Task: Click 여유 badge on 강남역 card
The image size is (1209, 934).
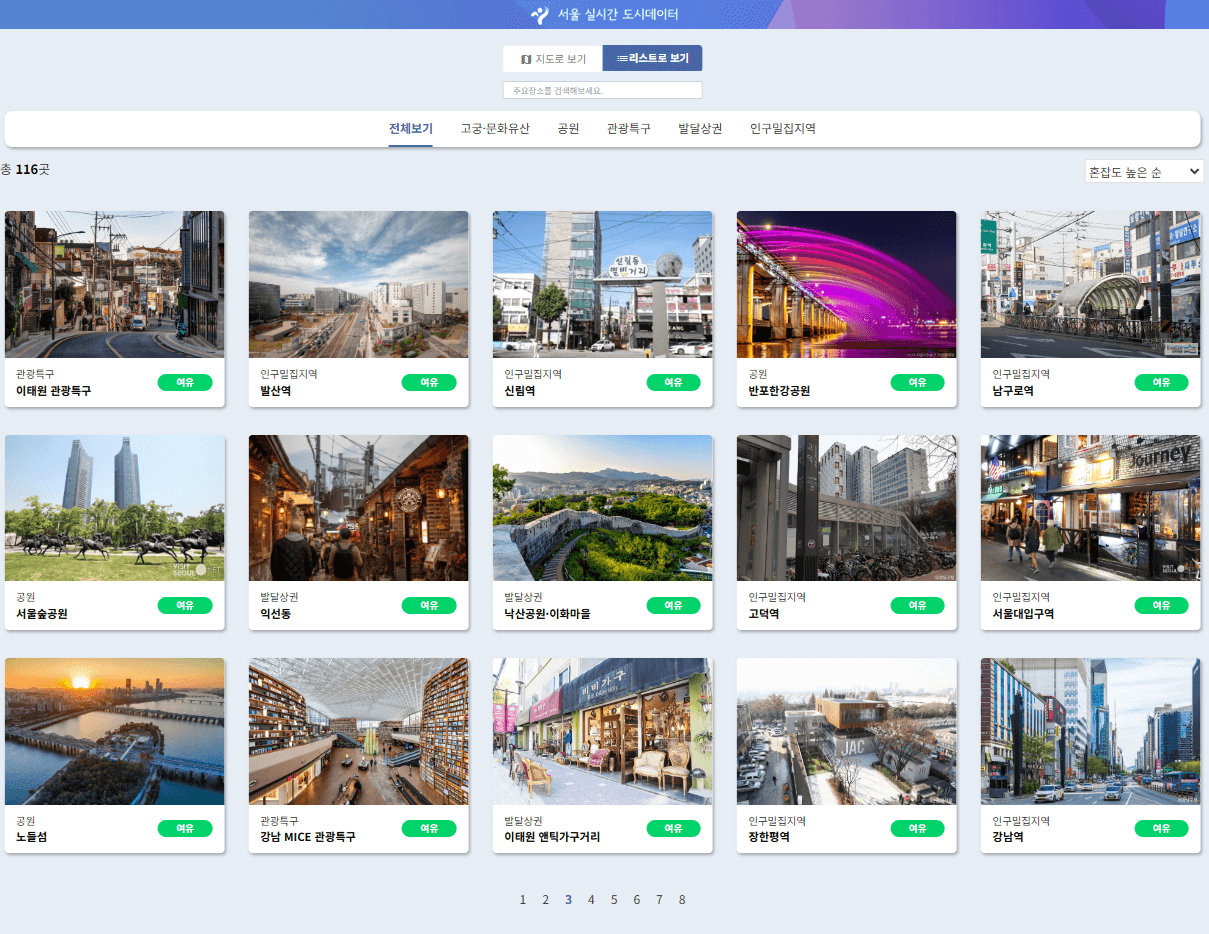Action: (x=1162, y=828)
